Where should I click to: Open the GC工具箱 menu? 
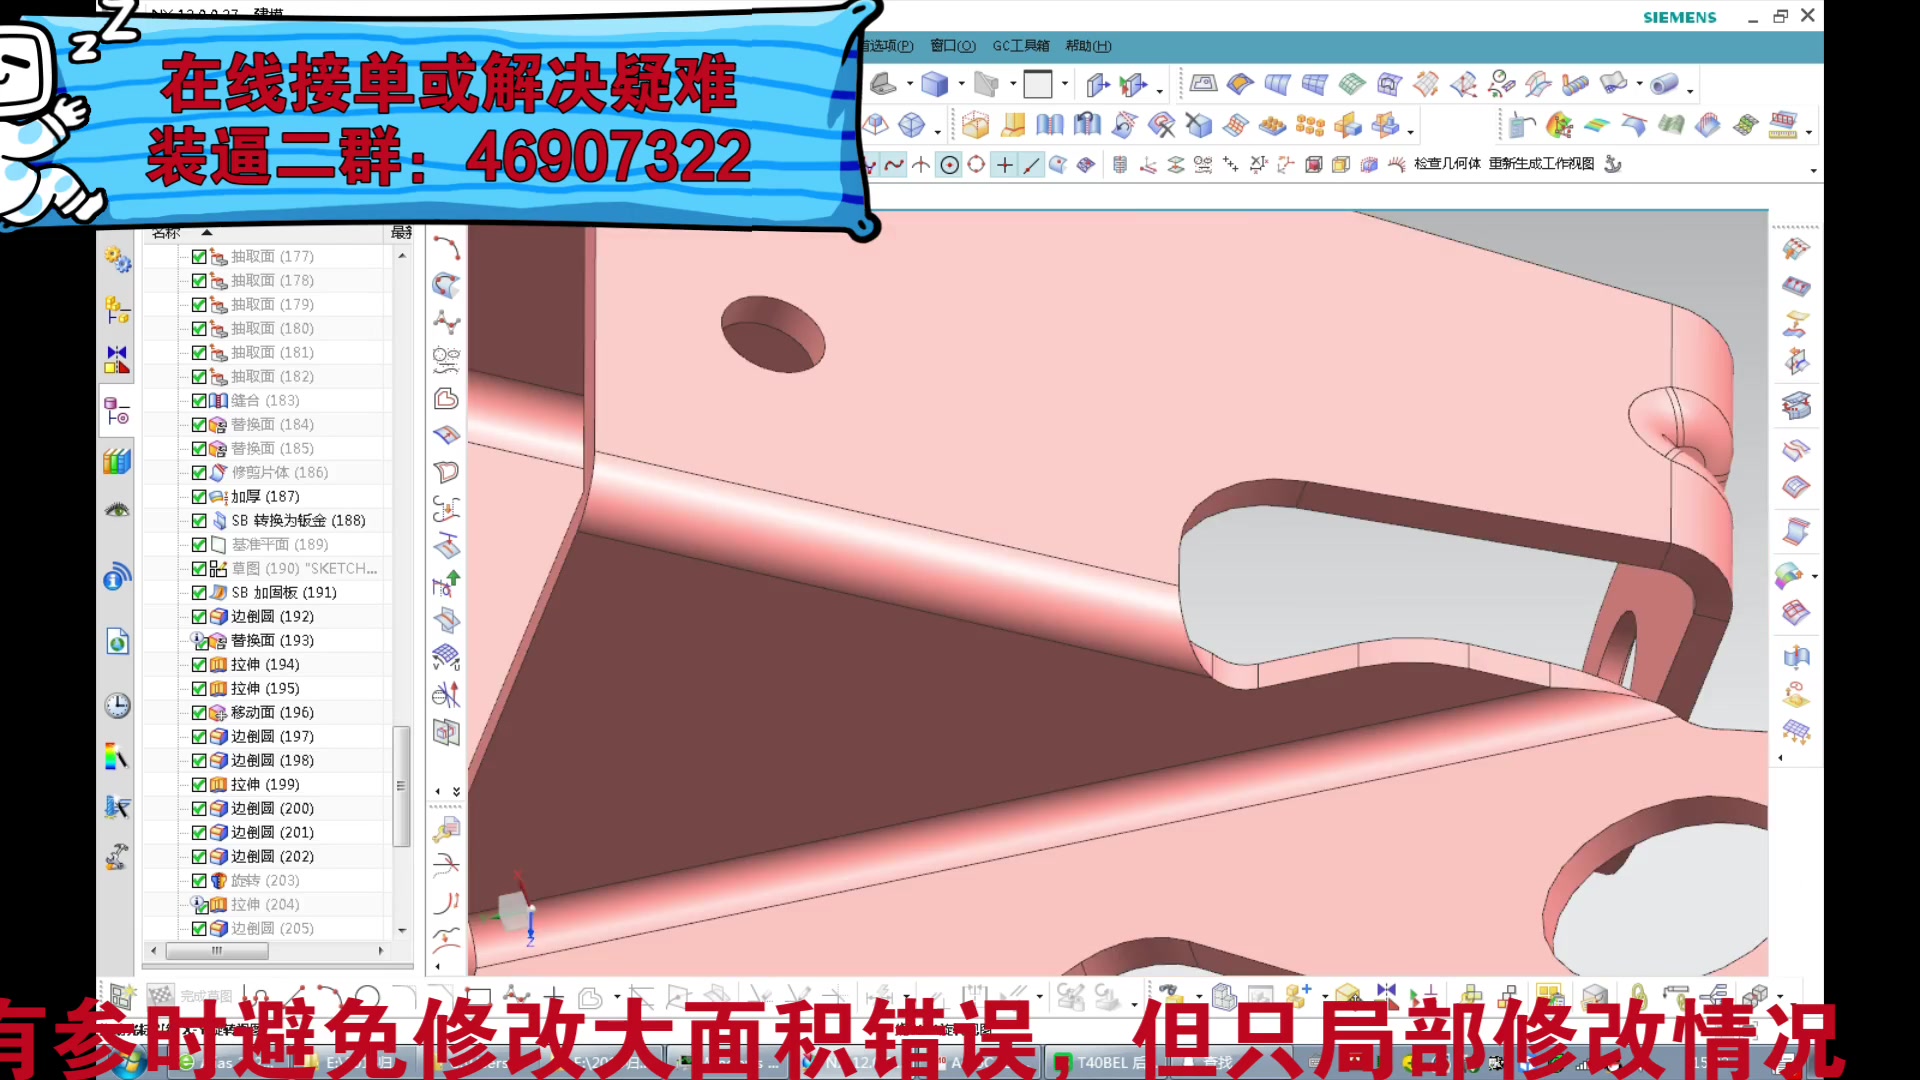(1020, 46)
